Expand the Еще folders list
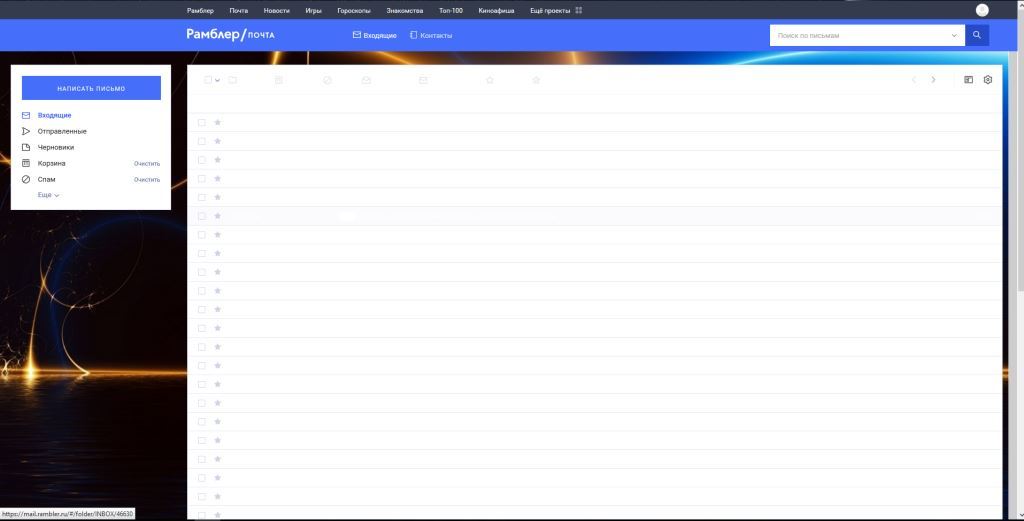Image resolution: width=1024 pixels, height=521 pixels. click(48, 195)
